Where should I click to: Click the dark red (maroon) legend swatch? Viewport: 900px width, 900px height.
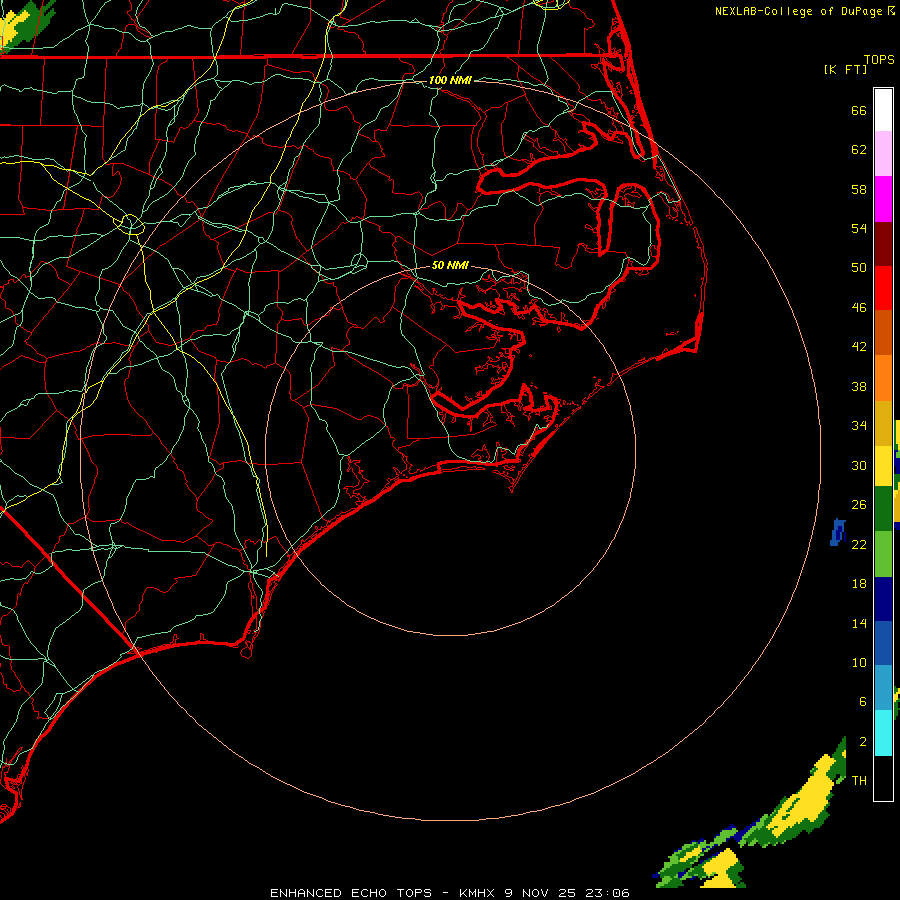click(883, 243)
